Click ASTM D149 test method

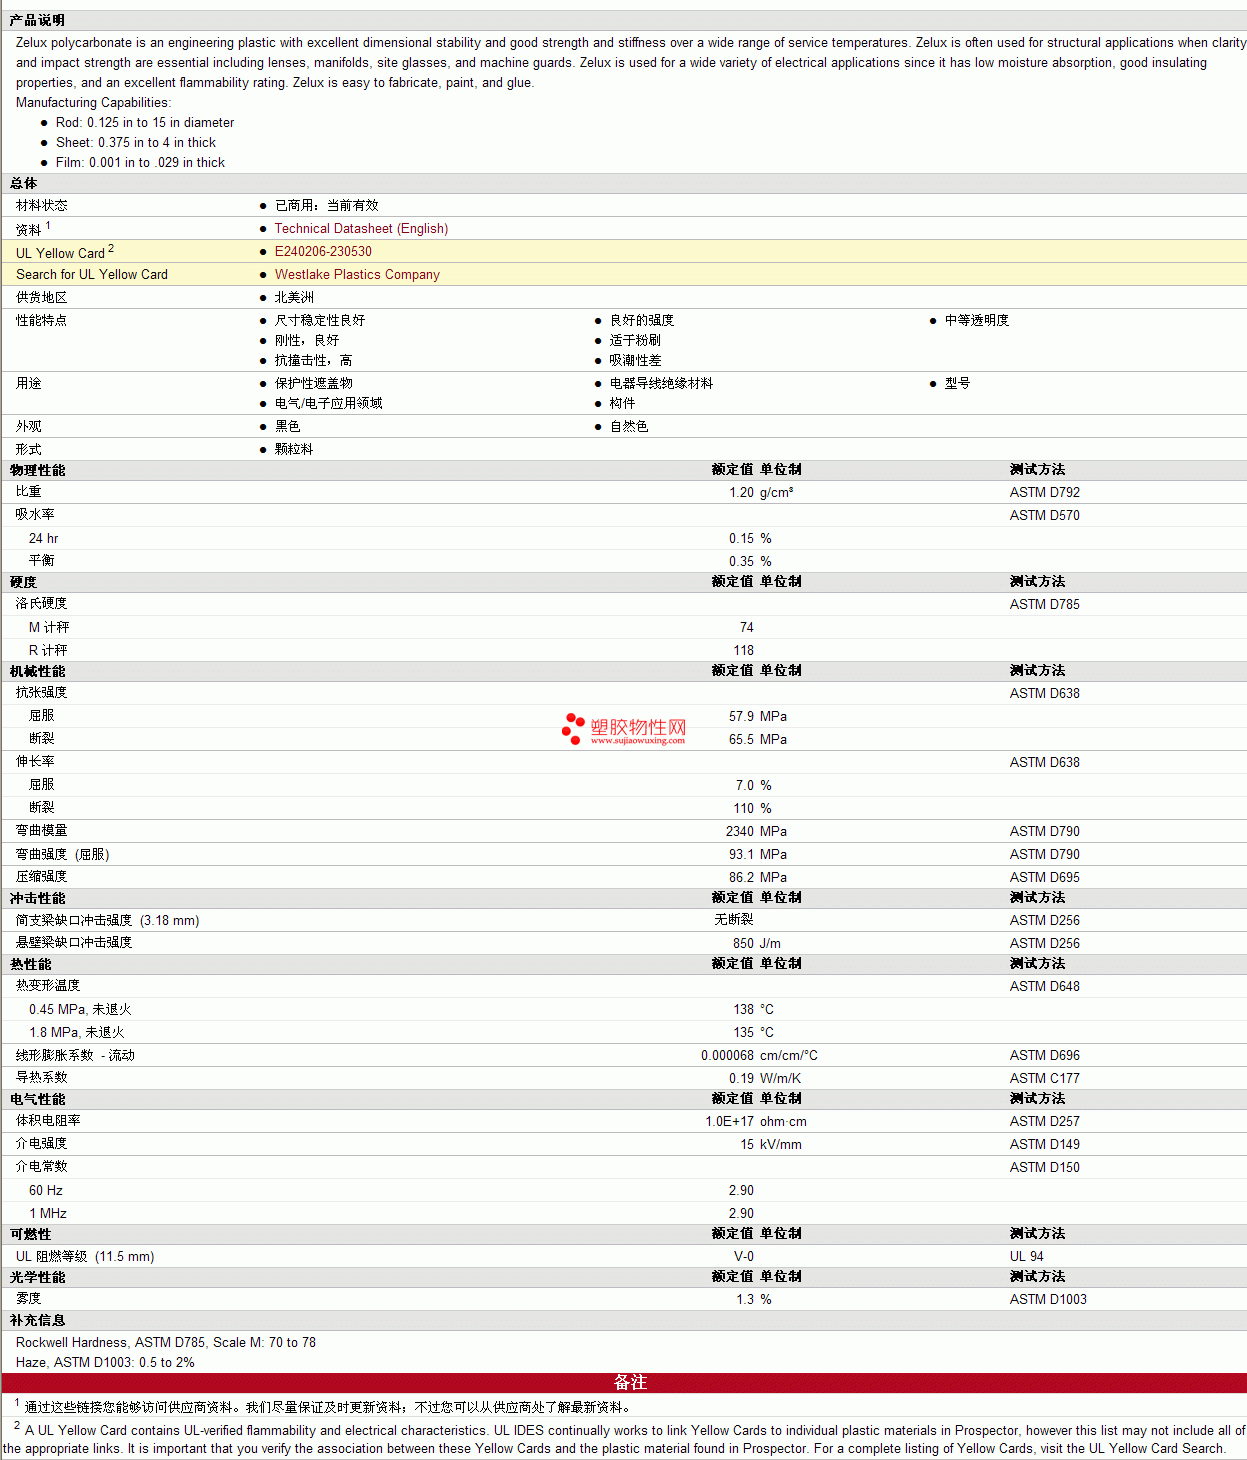point(1044,1144)
